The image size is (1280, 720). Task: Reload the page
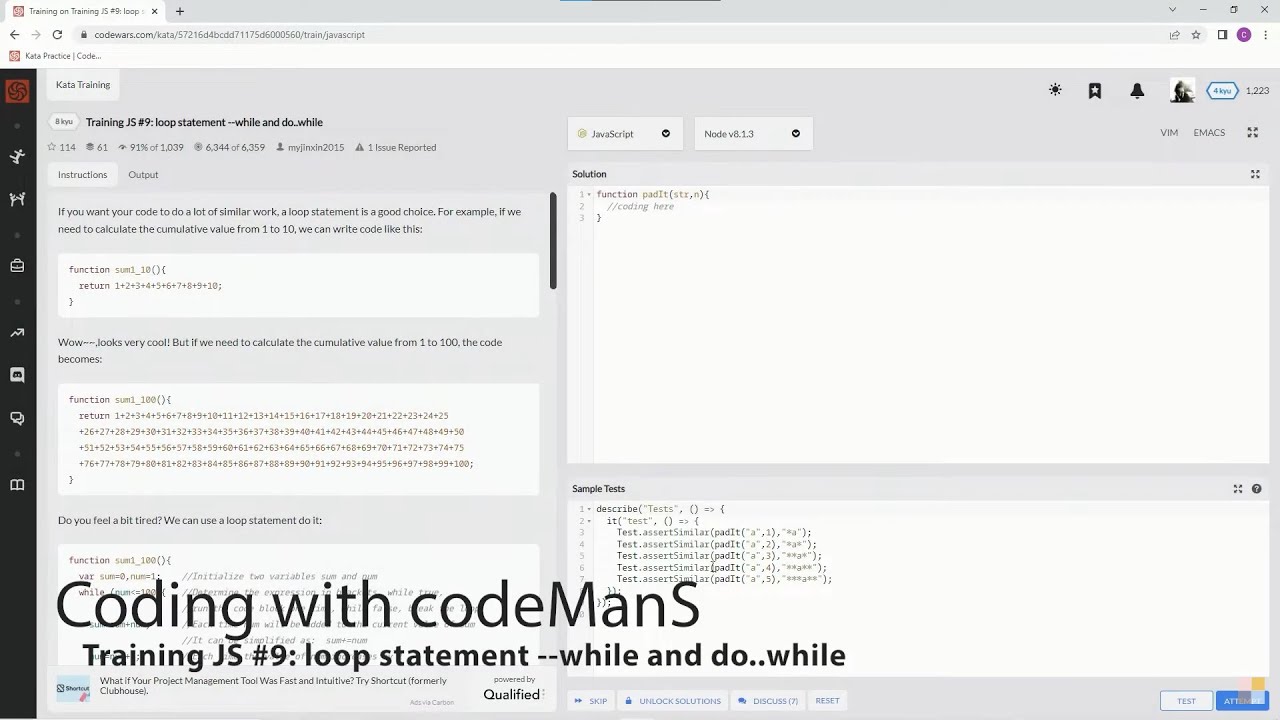[x=57, y=35]
